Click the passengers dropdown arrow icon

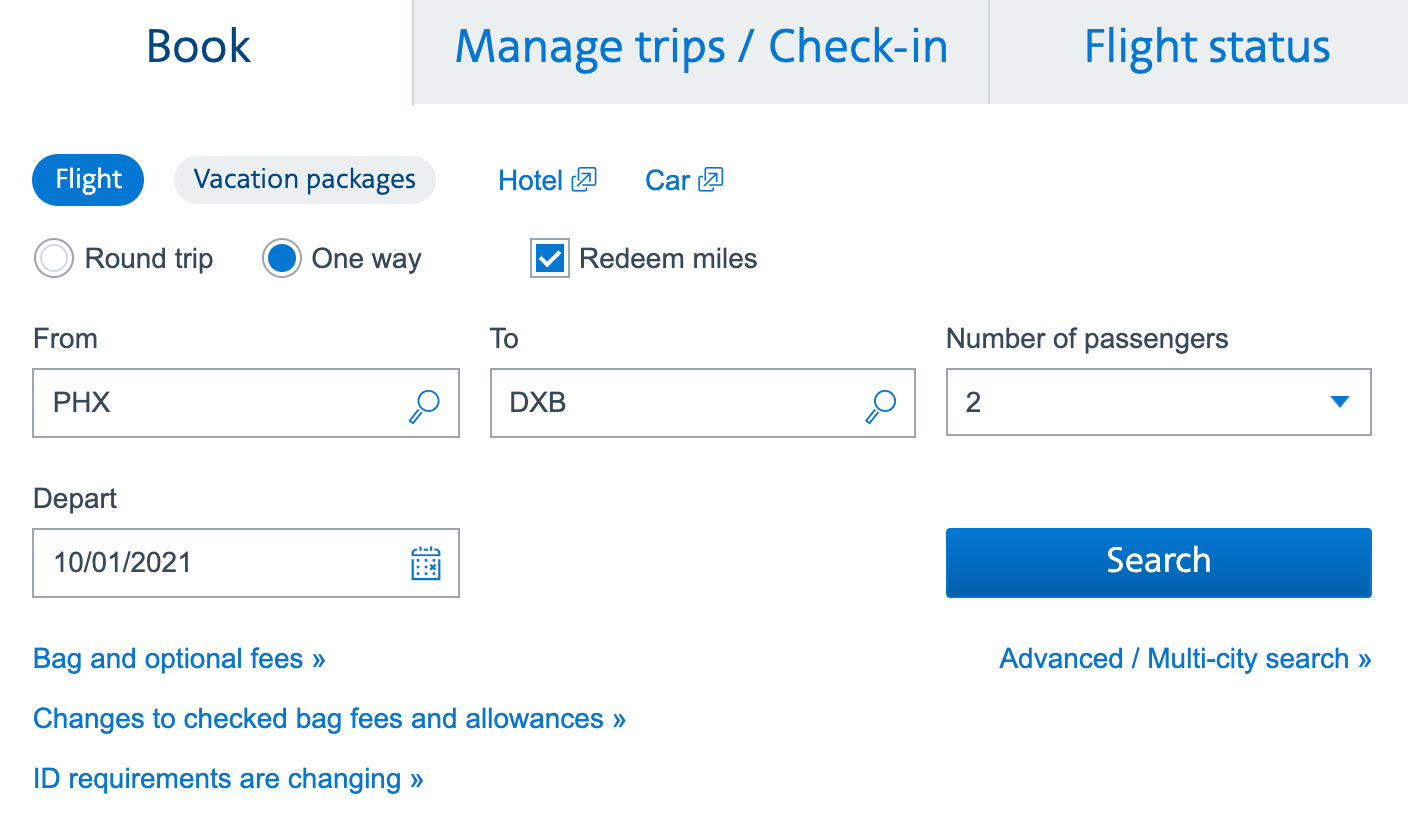tap(1340, 402)
